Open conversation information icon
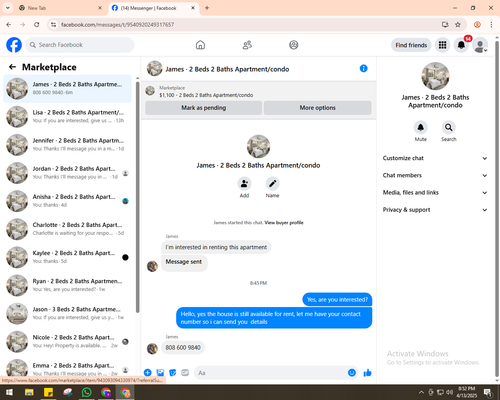The width and height of the screenshot is (500, 400). pos(364,68)
